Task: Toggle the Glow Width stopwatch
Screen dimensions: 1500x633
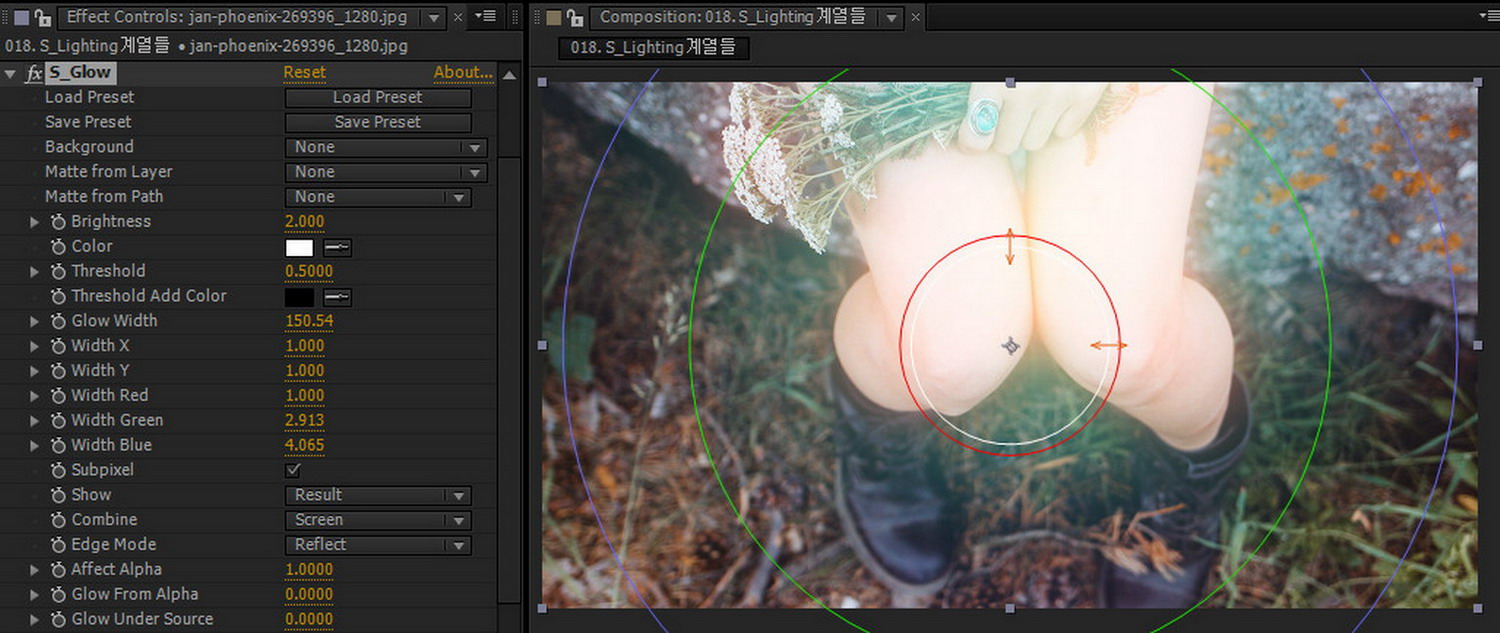Action: click(58, 321)
